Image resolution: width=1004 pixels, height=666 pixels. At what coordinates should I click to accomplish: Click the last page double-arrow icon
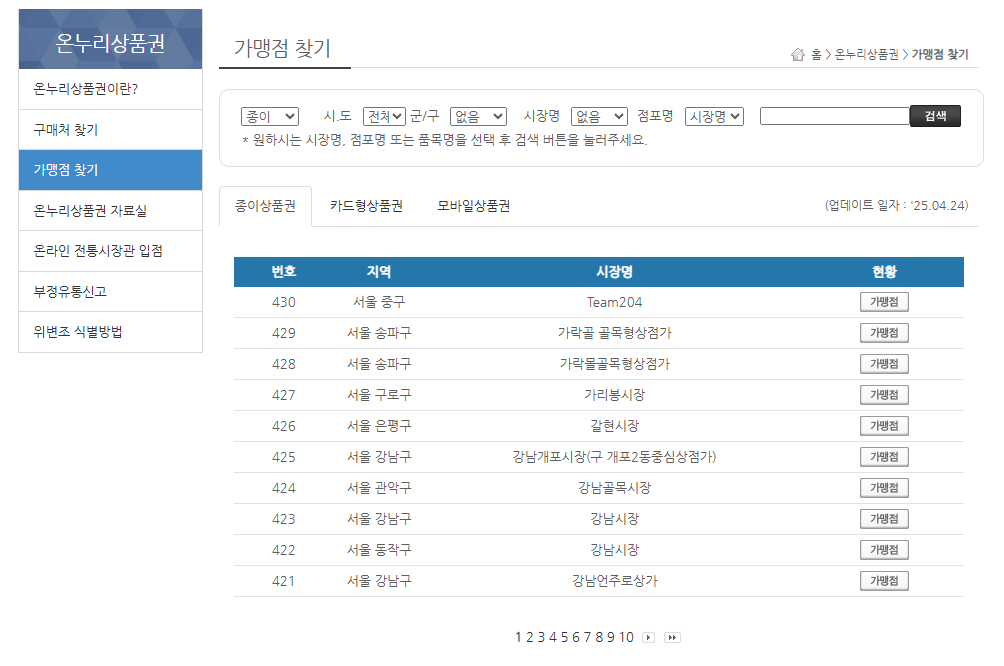click(x=673, y=637)
